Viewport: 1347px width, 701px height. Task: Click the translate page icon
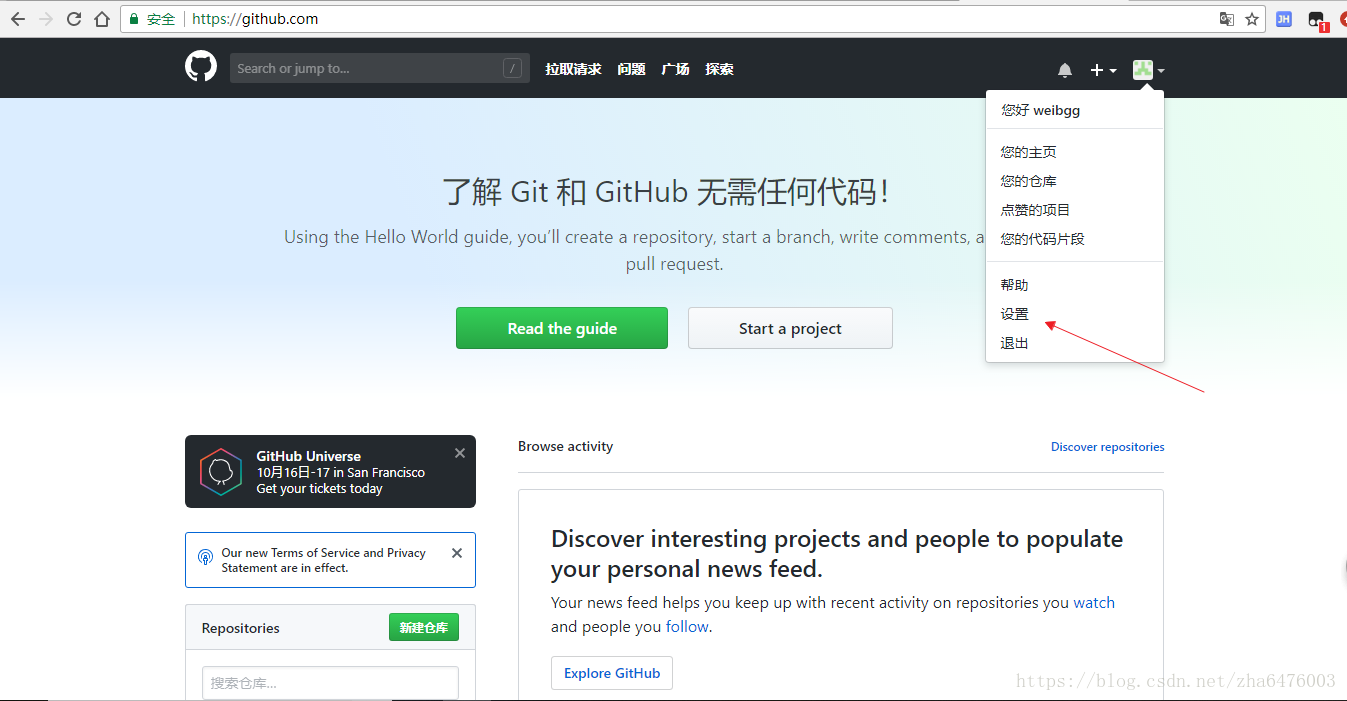(1227, 19)
